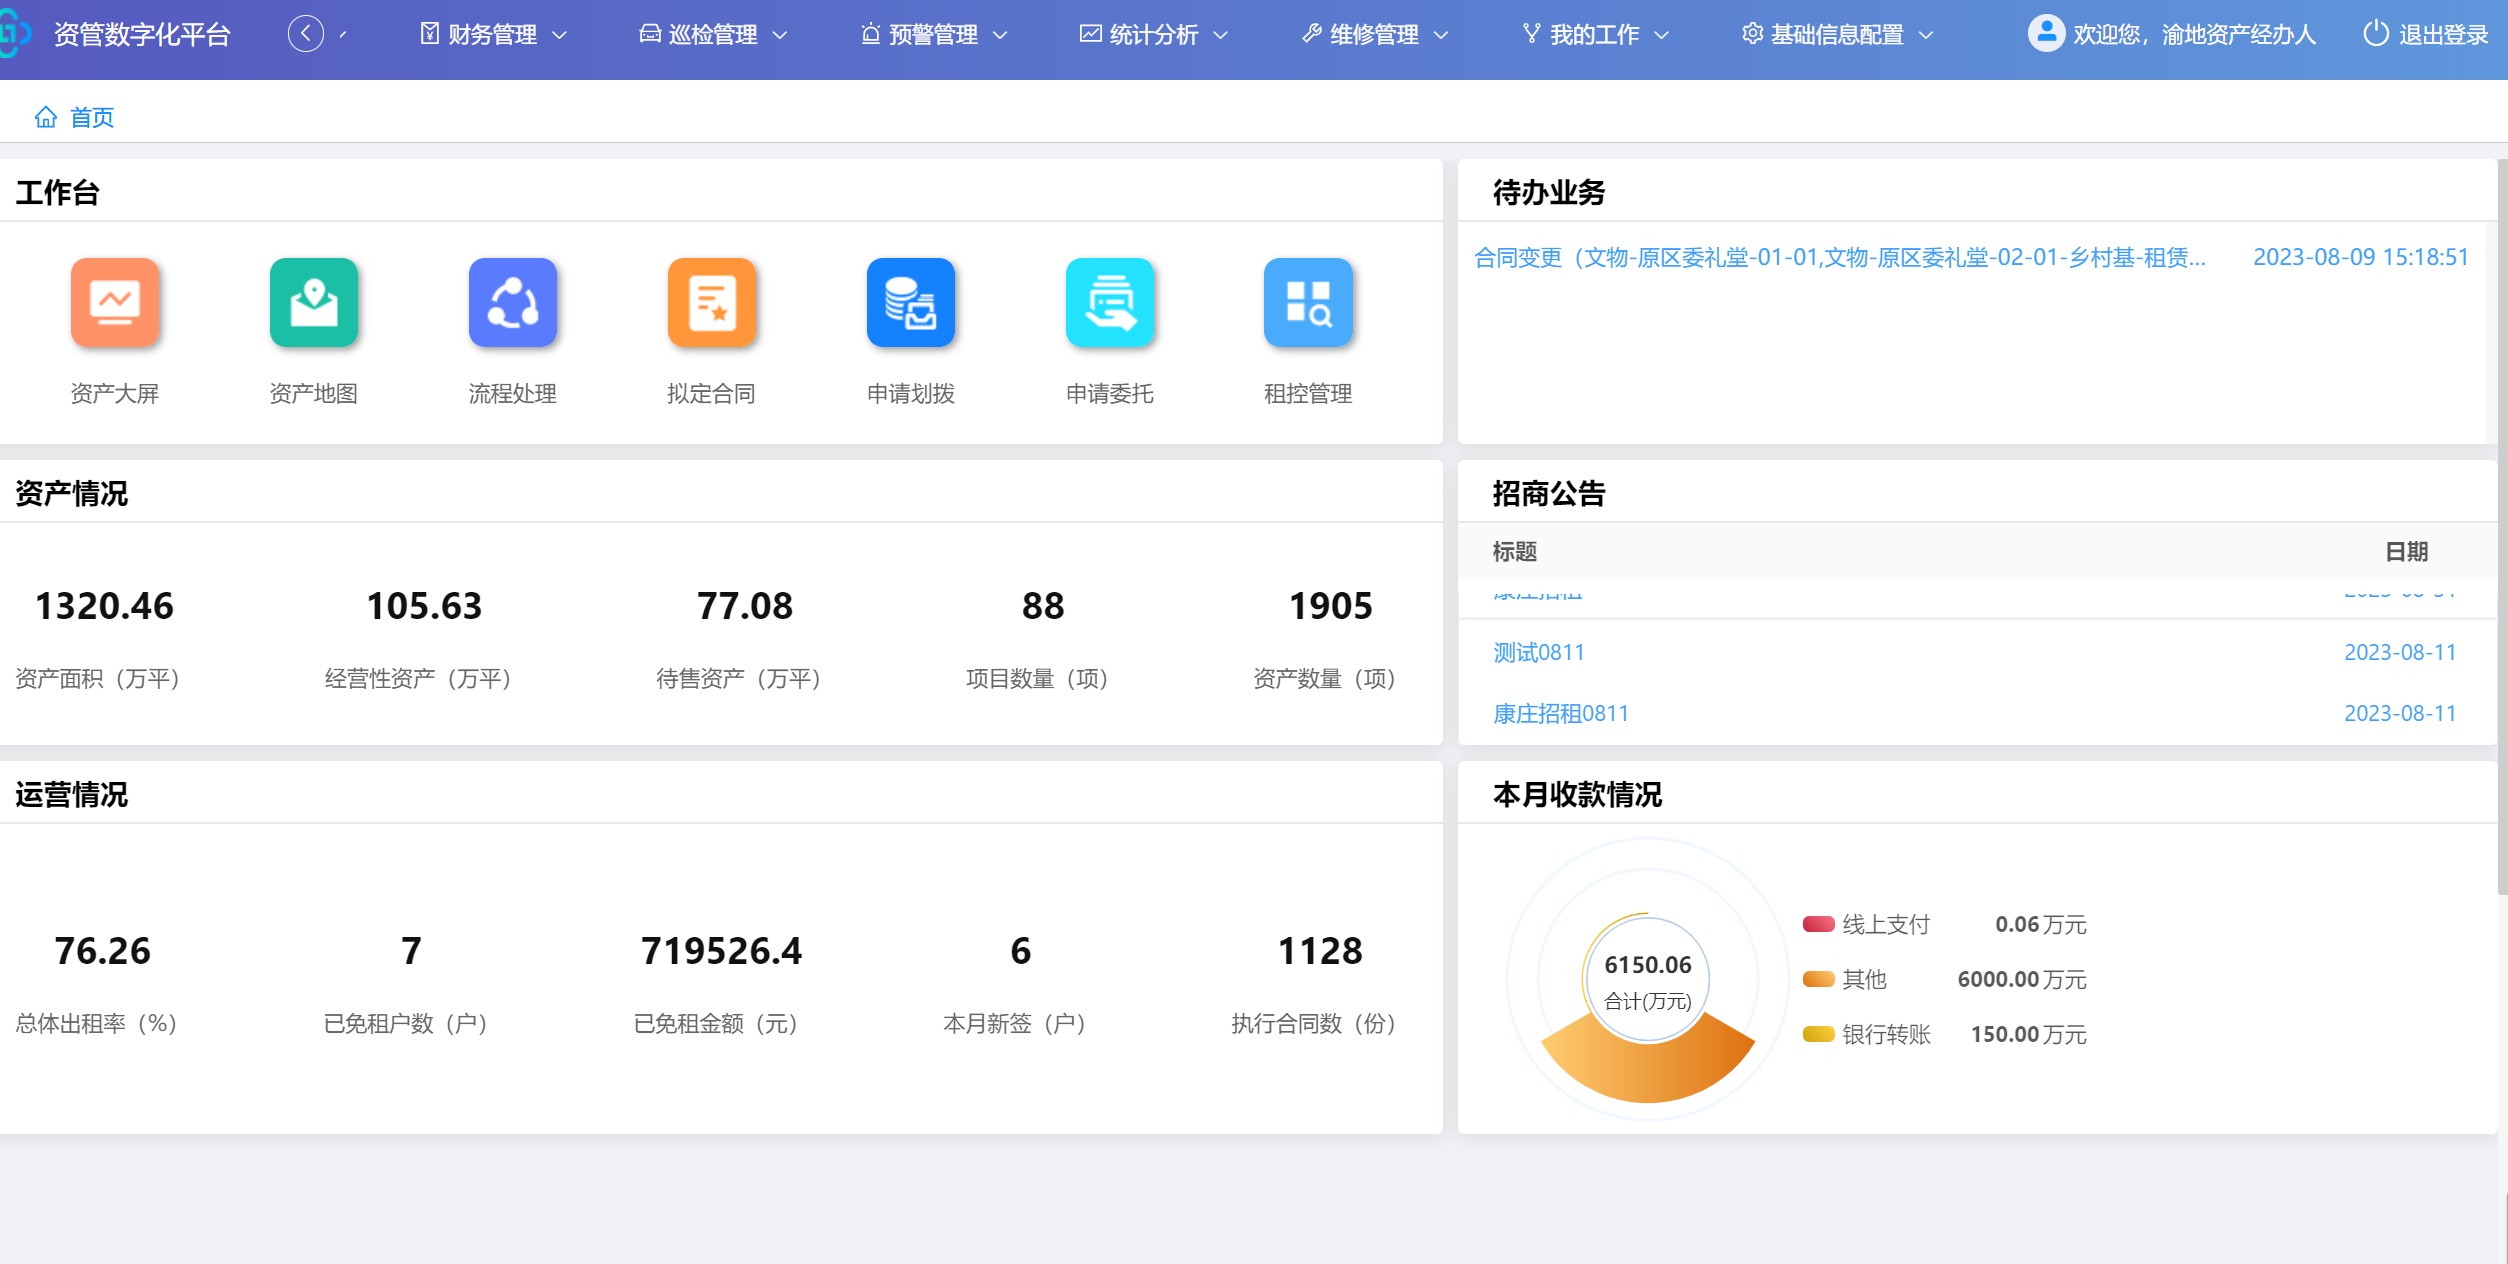Image resolution: width=2508 pixels, height=1264 pixels.
Task: Click the platform logo icon
Action: click(x=14, y=34)
